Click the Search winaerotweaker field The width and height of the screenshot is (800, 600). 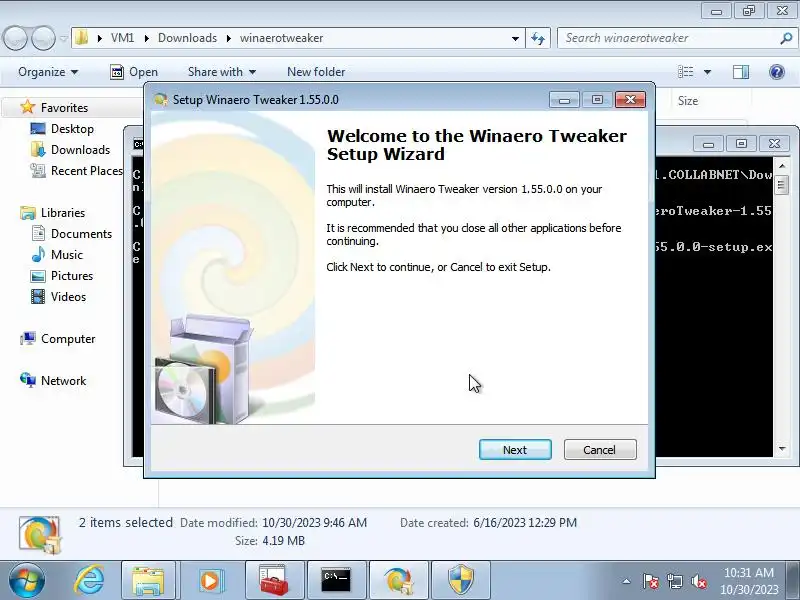coord(668,38)
